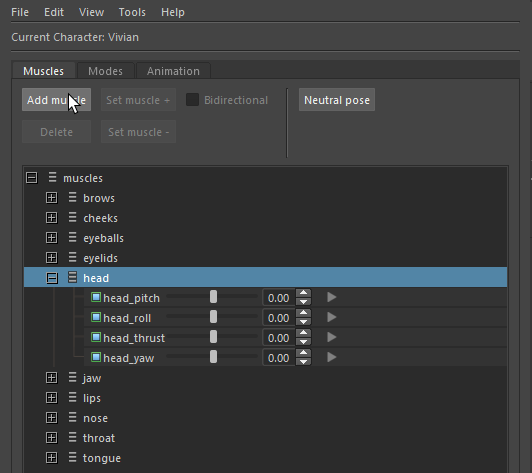Click the play arrow for head_pitch

(x=331, y=298)
